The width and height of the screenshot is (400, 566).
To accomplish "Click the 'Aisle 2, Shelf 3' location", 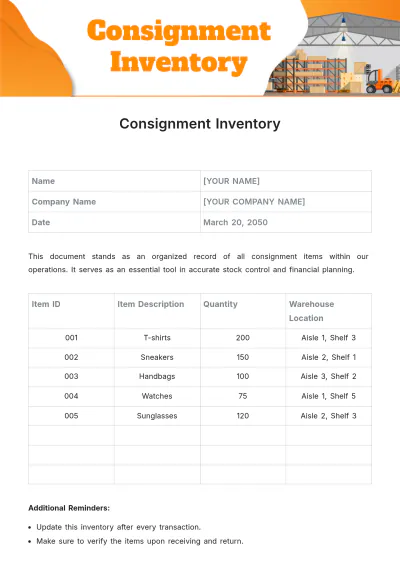I will (329, 416).
